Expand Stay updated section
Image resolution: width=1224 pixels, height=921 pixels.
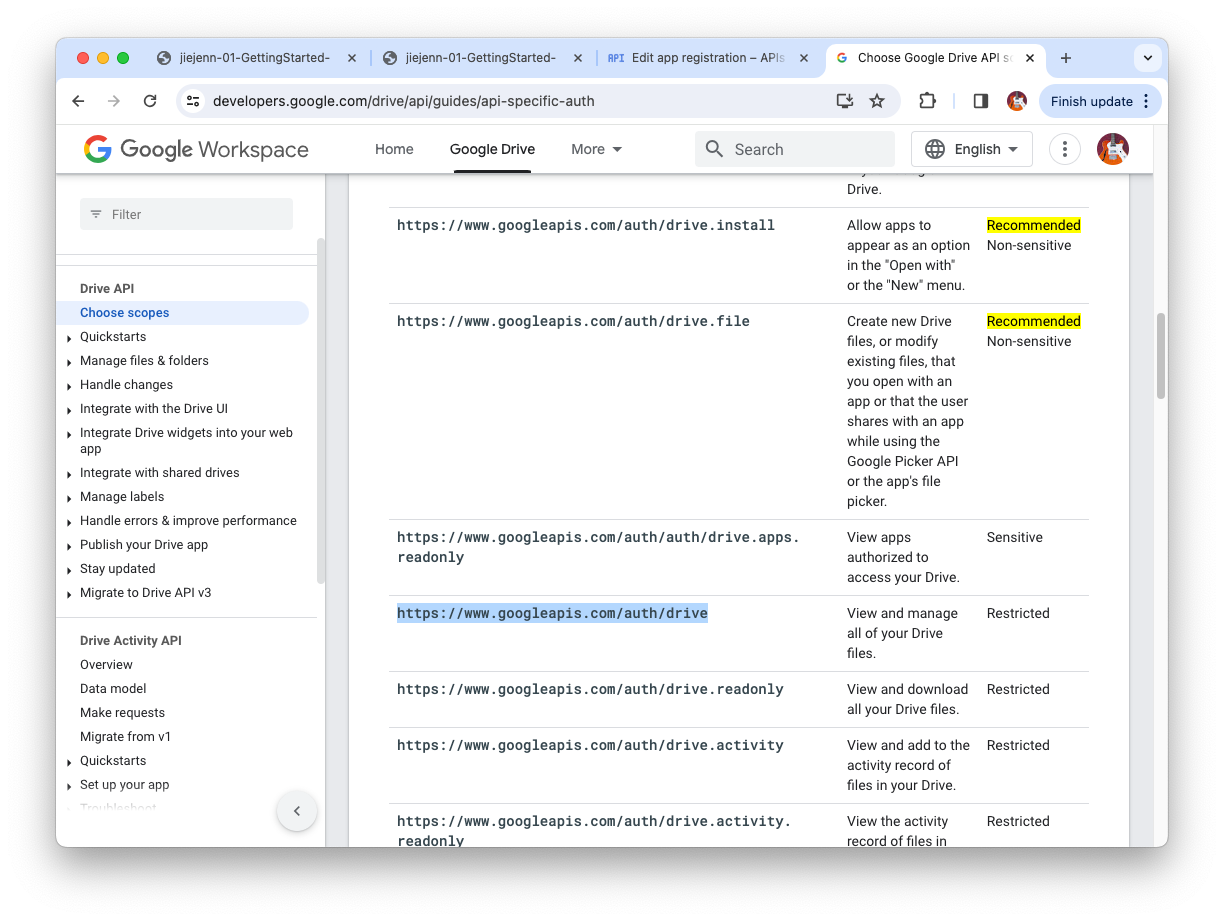(69, 570)
